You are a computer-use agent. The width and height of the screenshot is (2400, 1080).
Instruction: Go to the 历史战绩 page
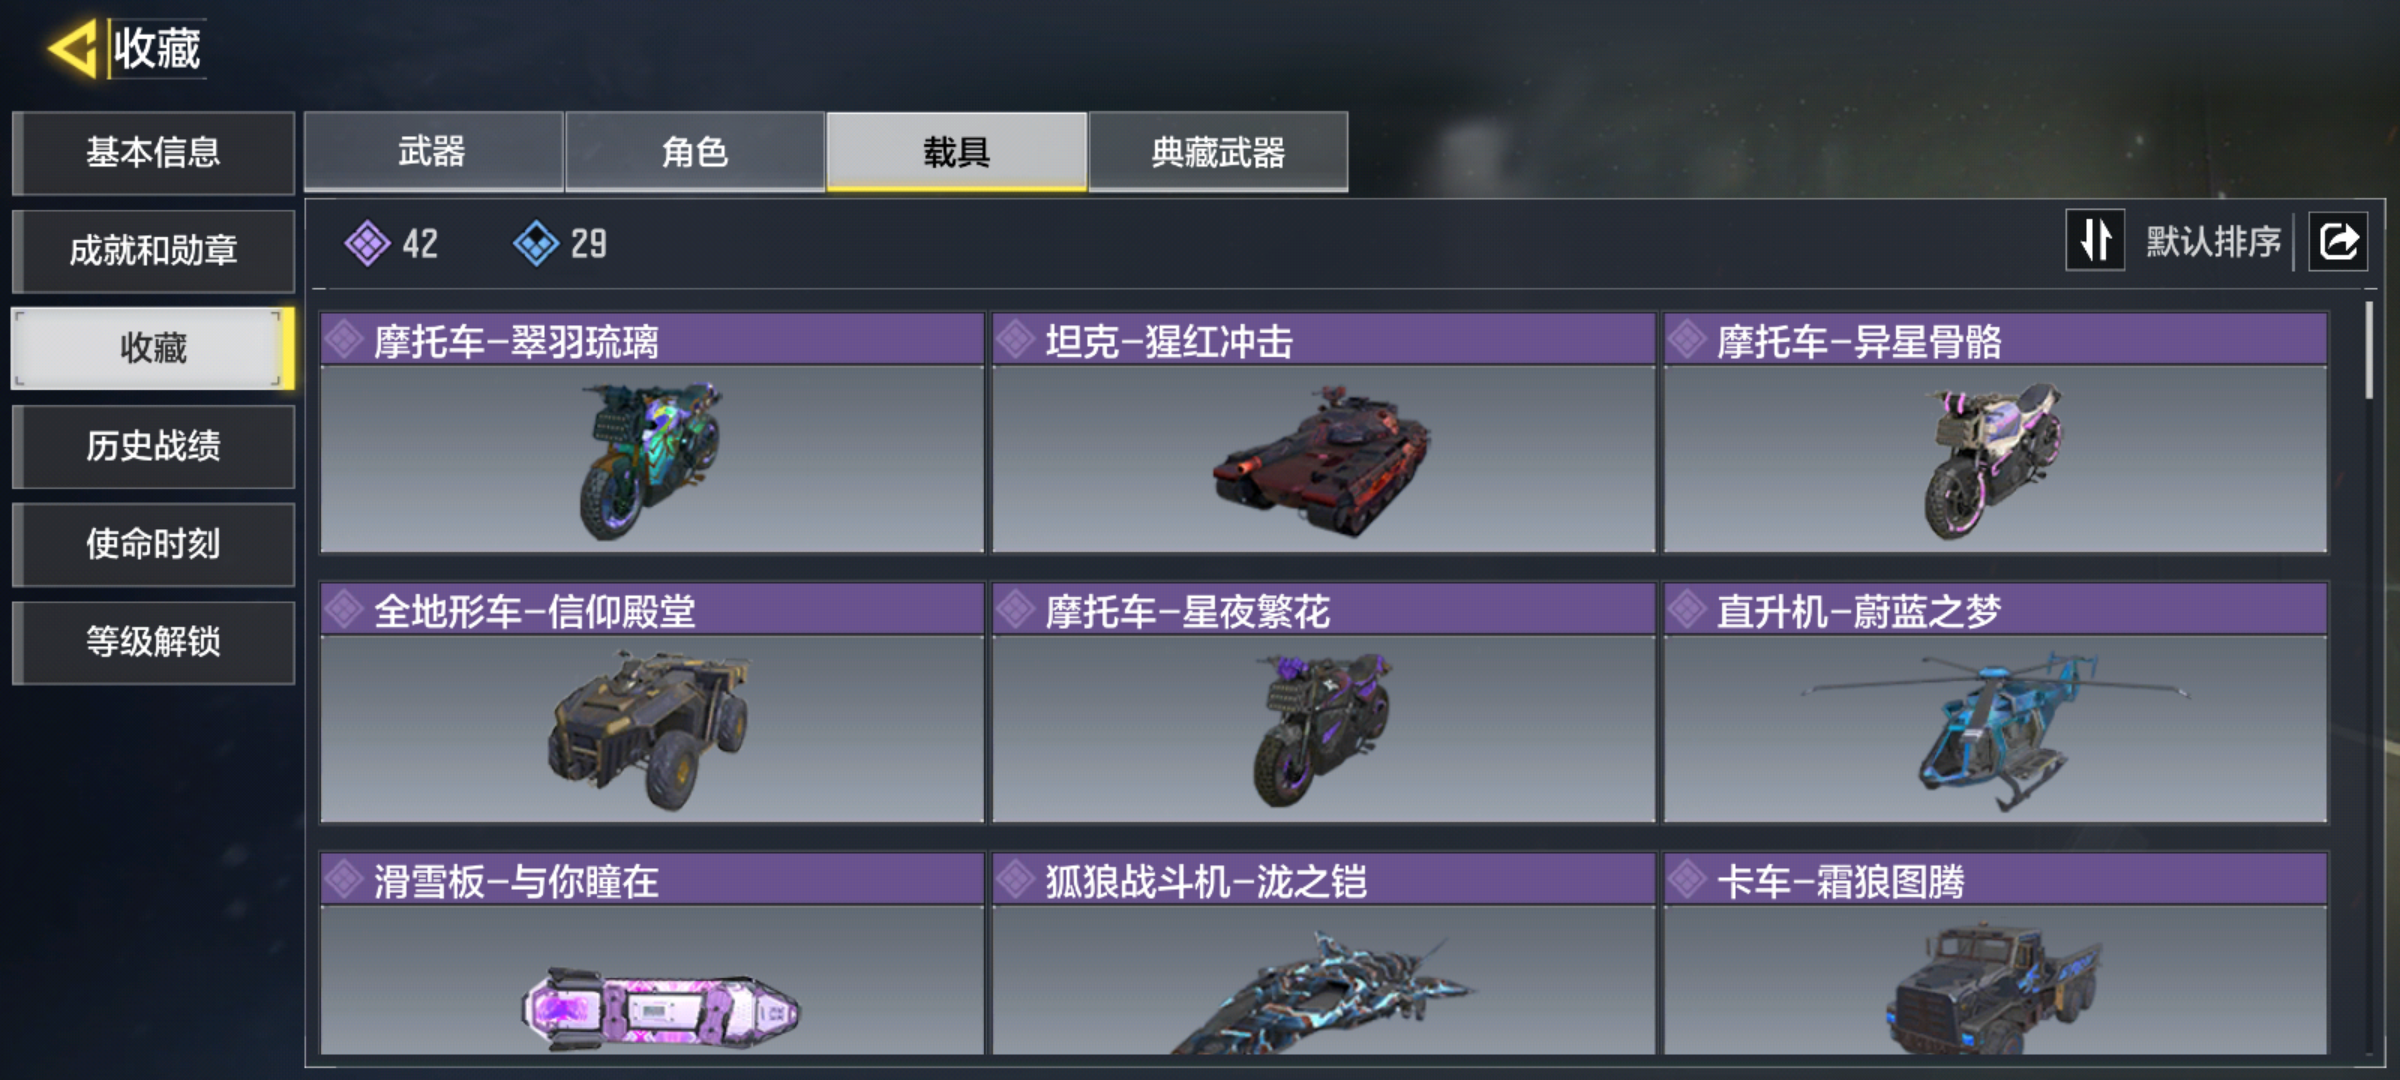pos(153,446)
